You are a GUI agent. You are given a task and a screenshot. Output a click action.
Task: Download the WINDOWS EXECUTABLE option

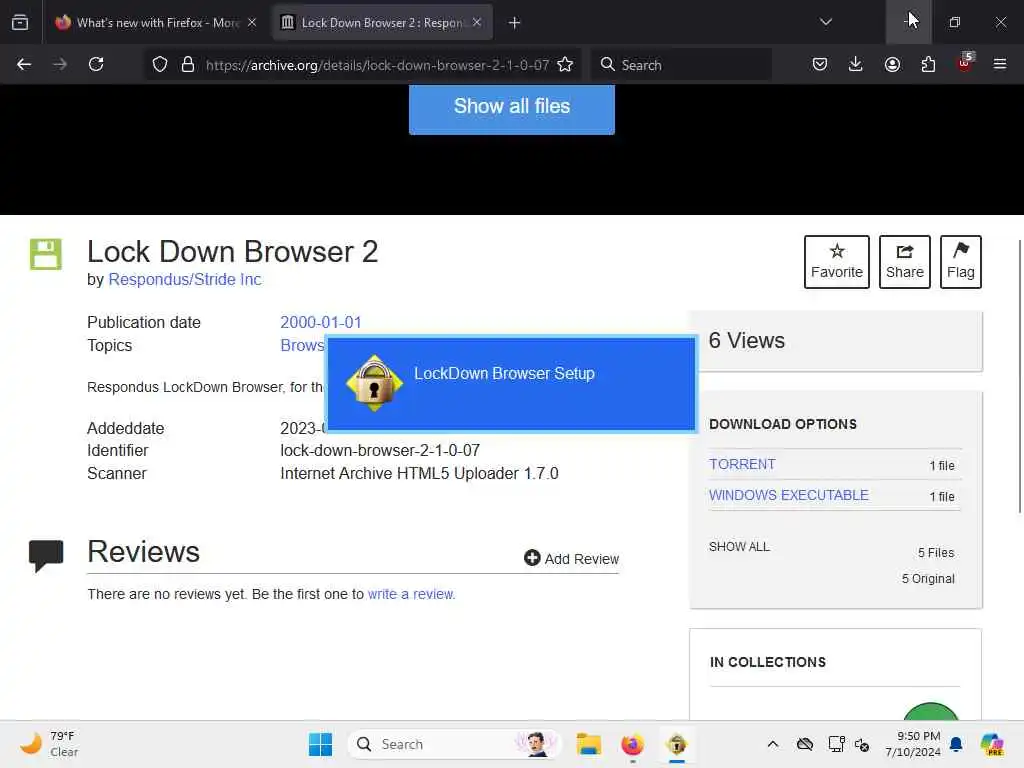(789, 495)
